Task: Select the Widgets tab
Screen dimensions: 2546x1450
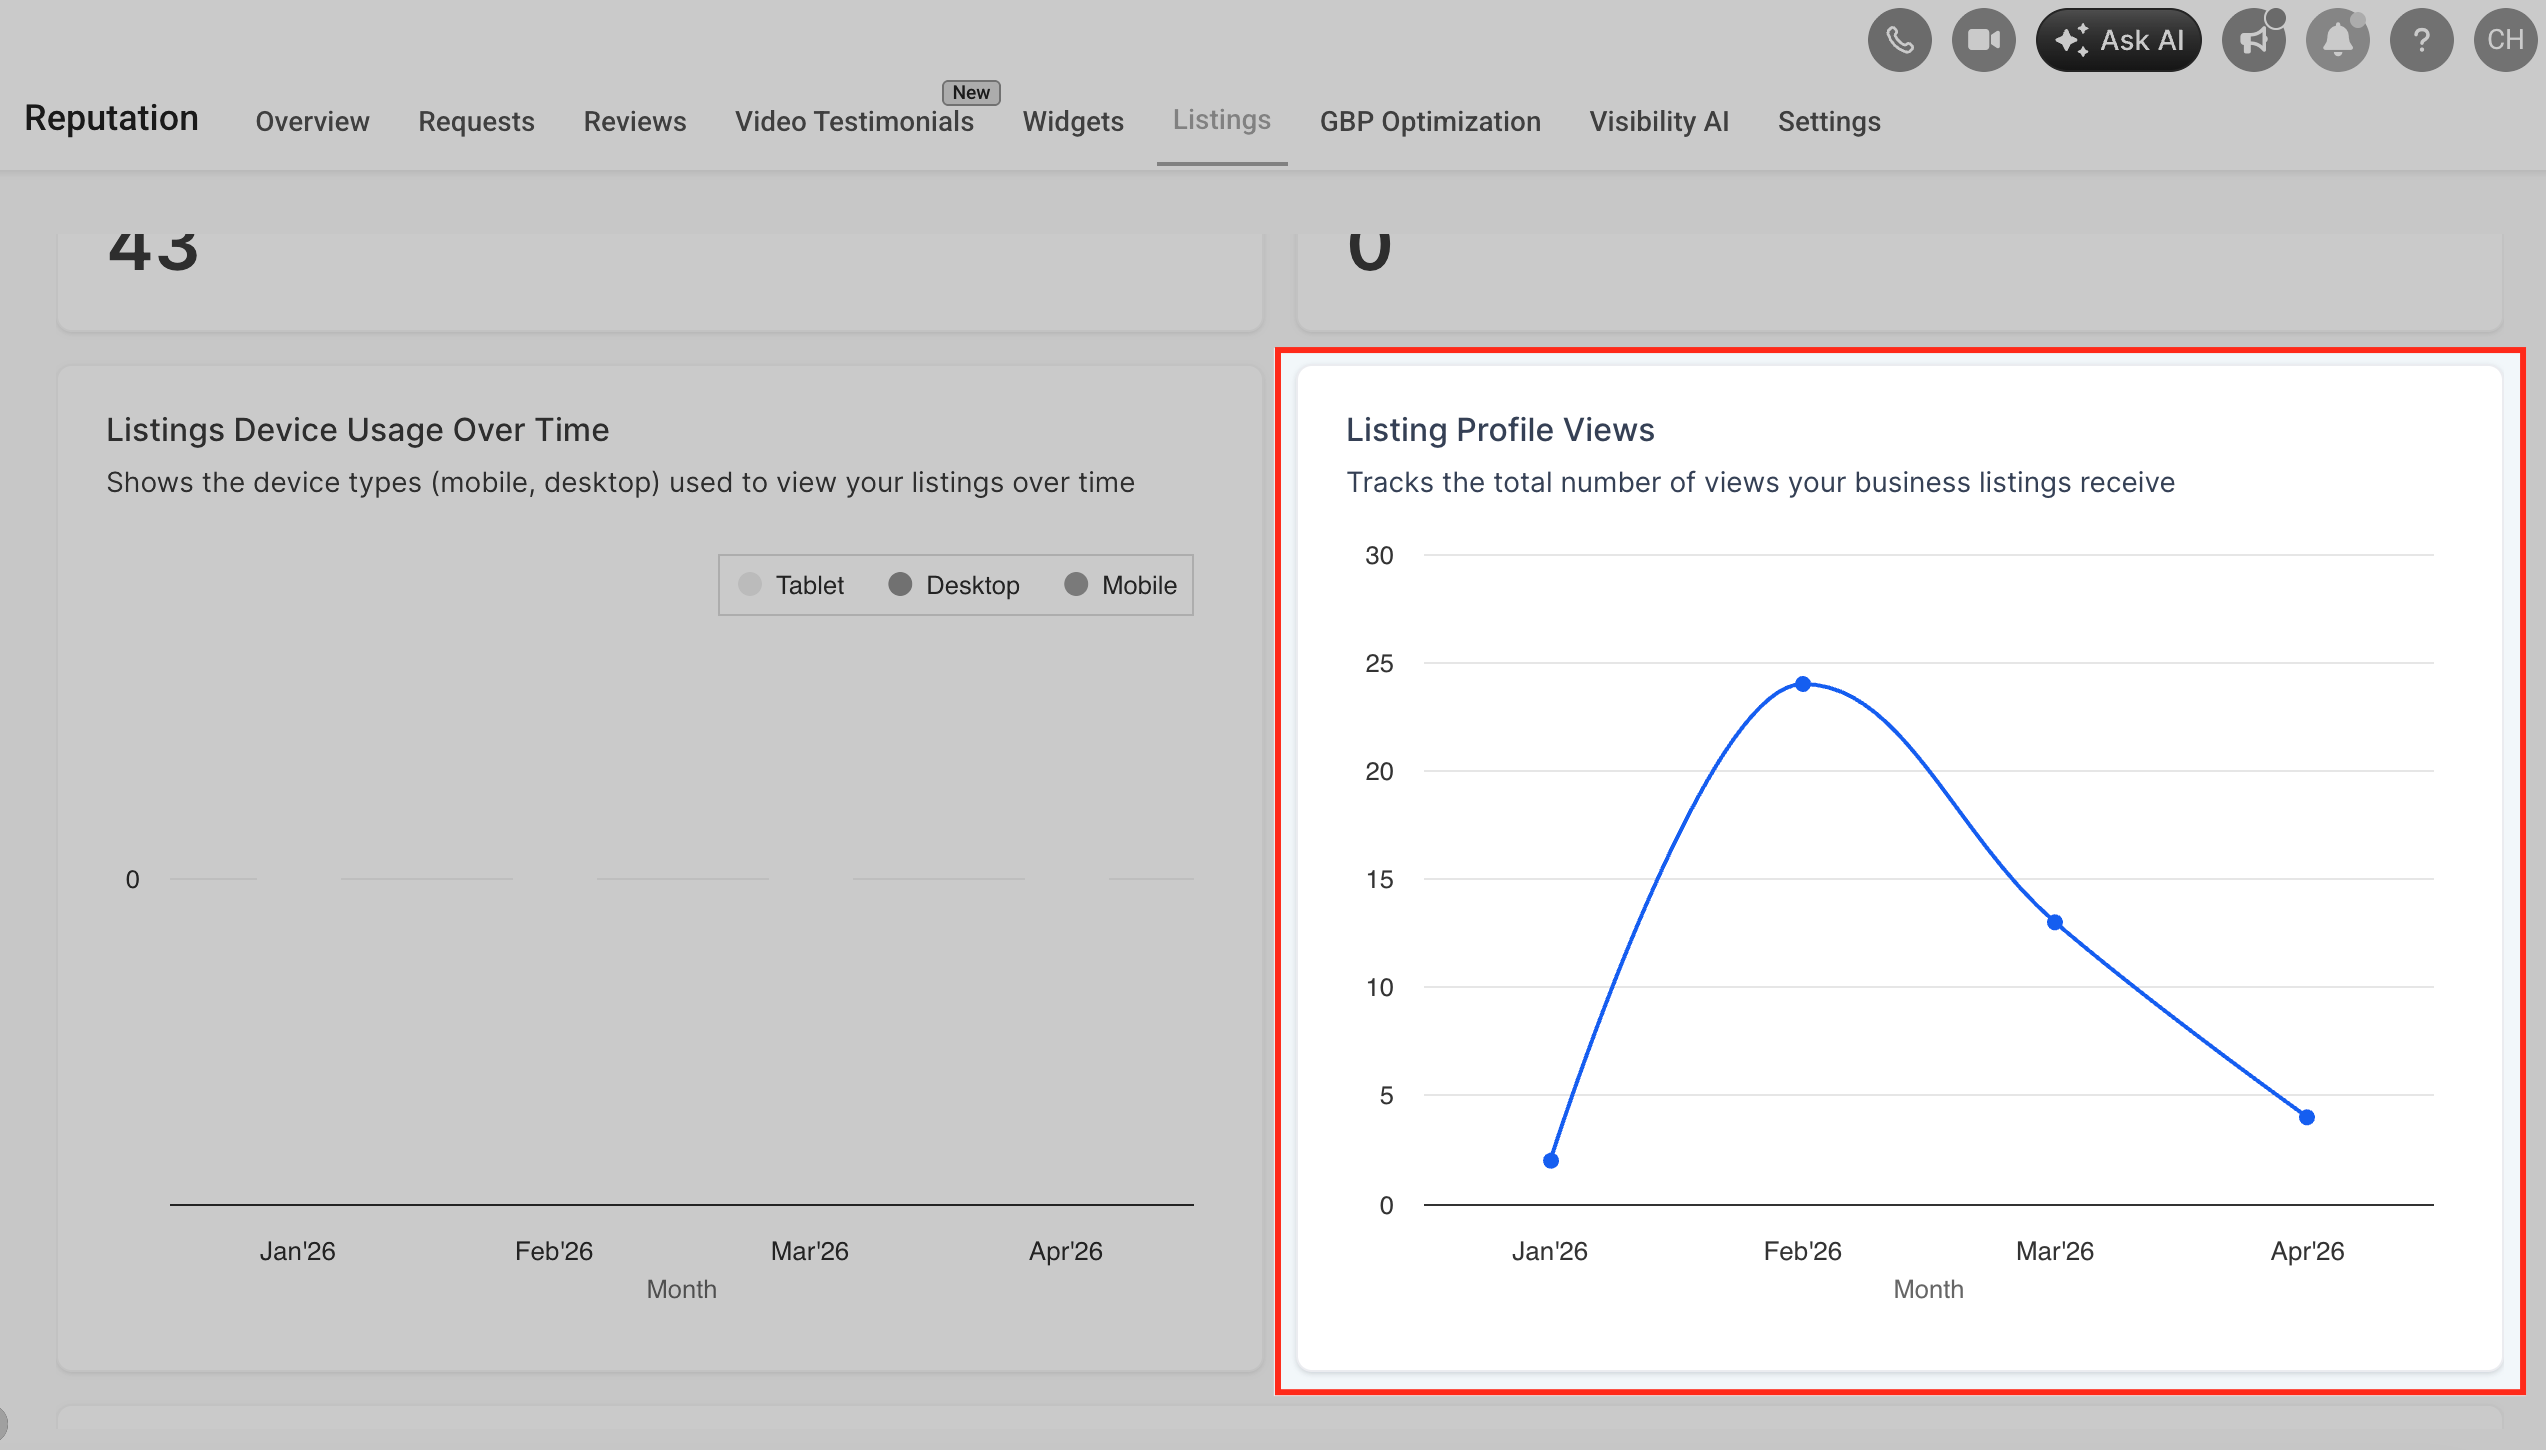Action: pos(1073,121)
